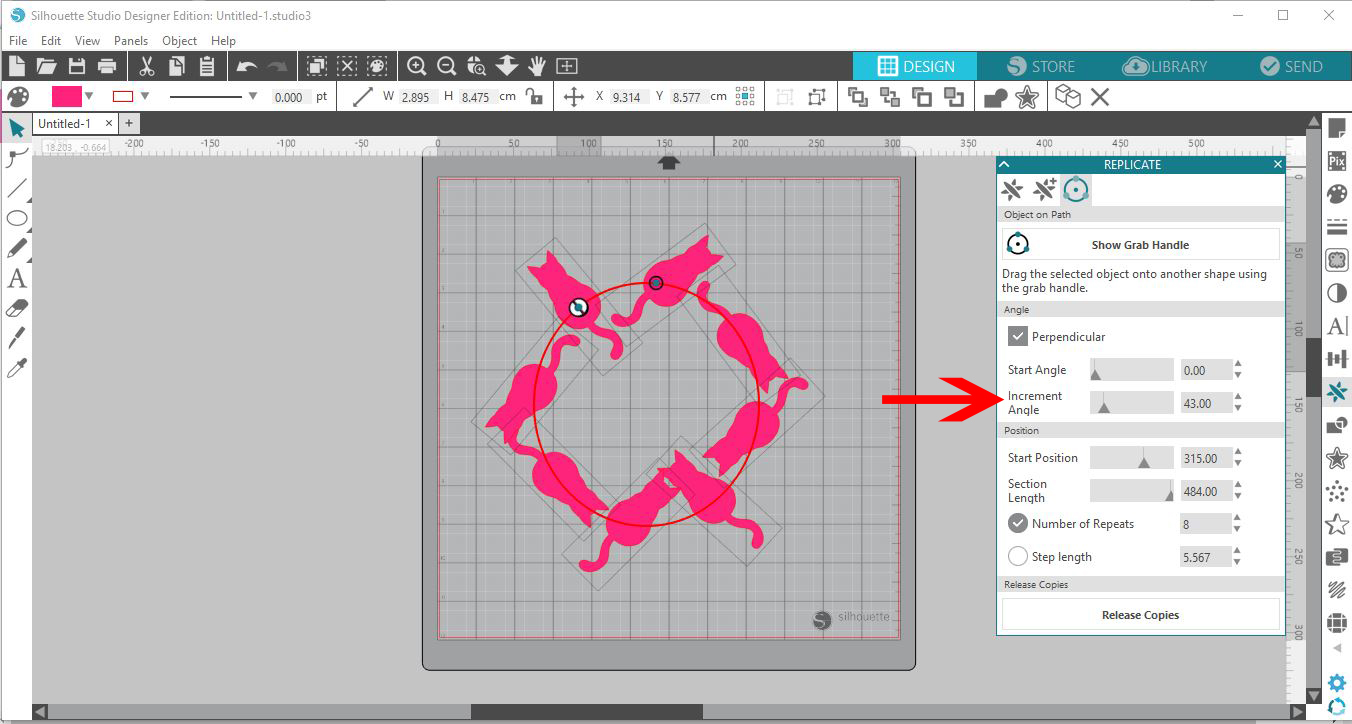Cut selection with scissors icon
Image resolution: width=1352 pixels, height=724 pixels.
146,66
